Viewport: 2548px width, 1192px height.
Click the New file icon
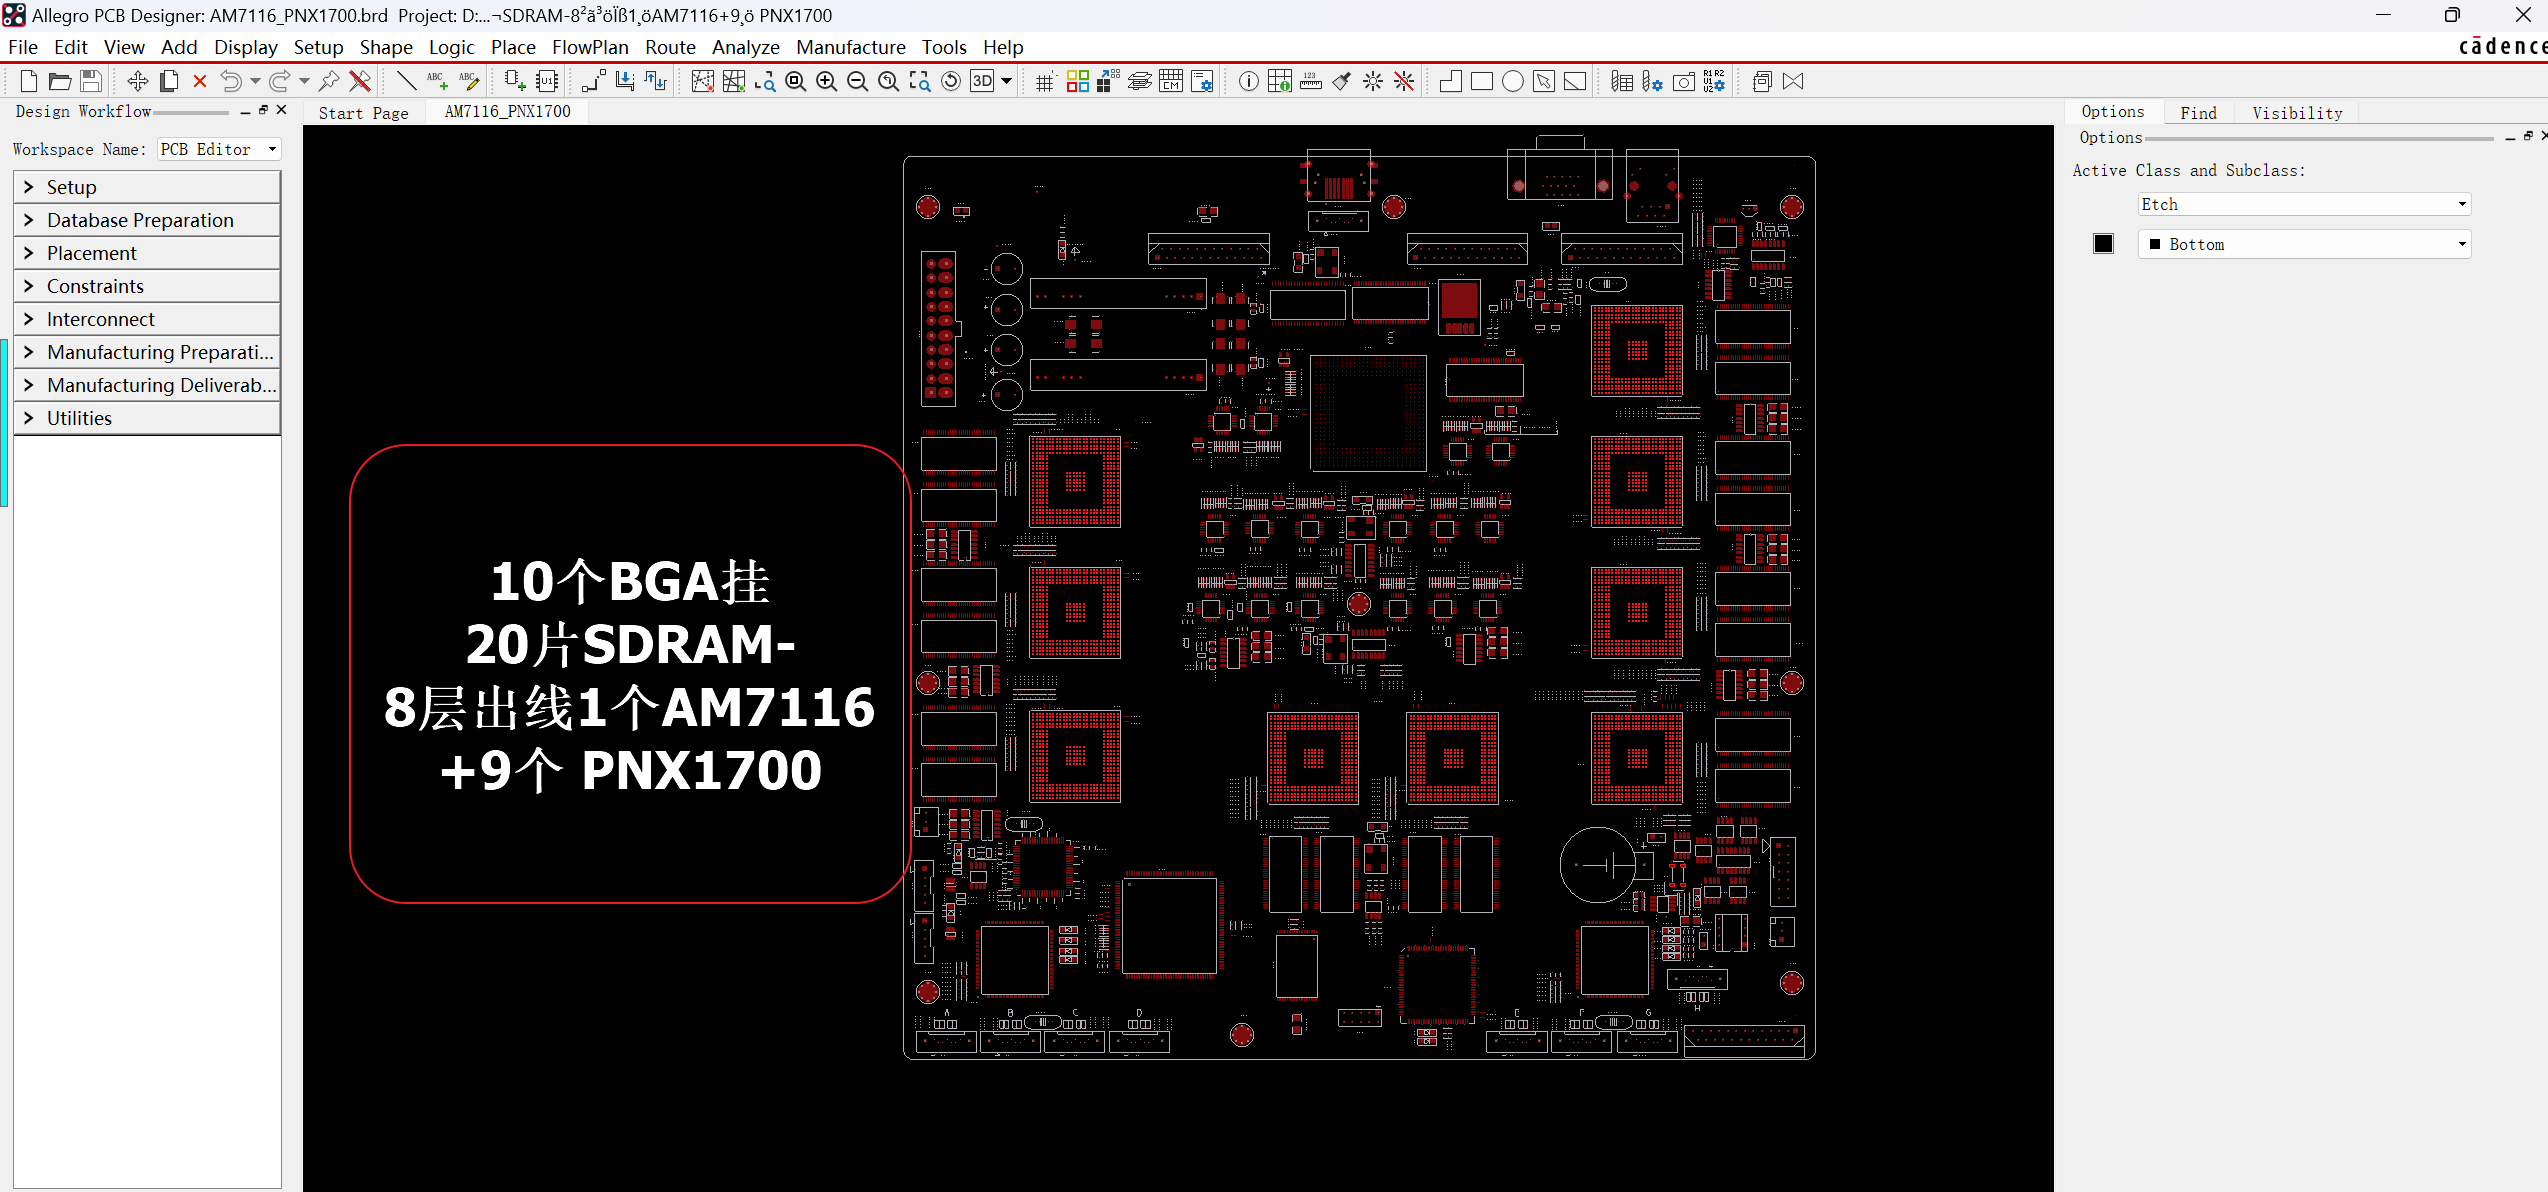coord(28,81)
